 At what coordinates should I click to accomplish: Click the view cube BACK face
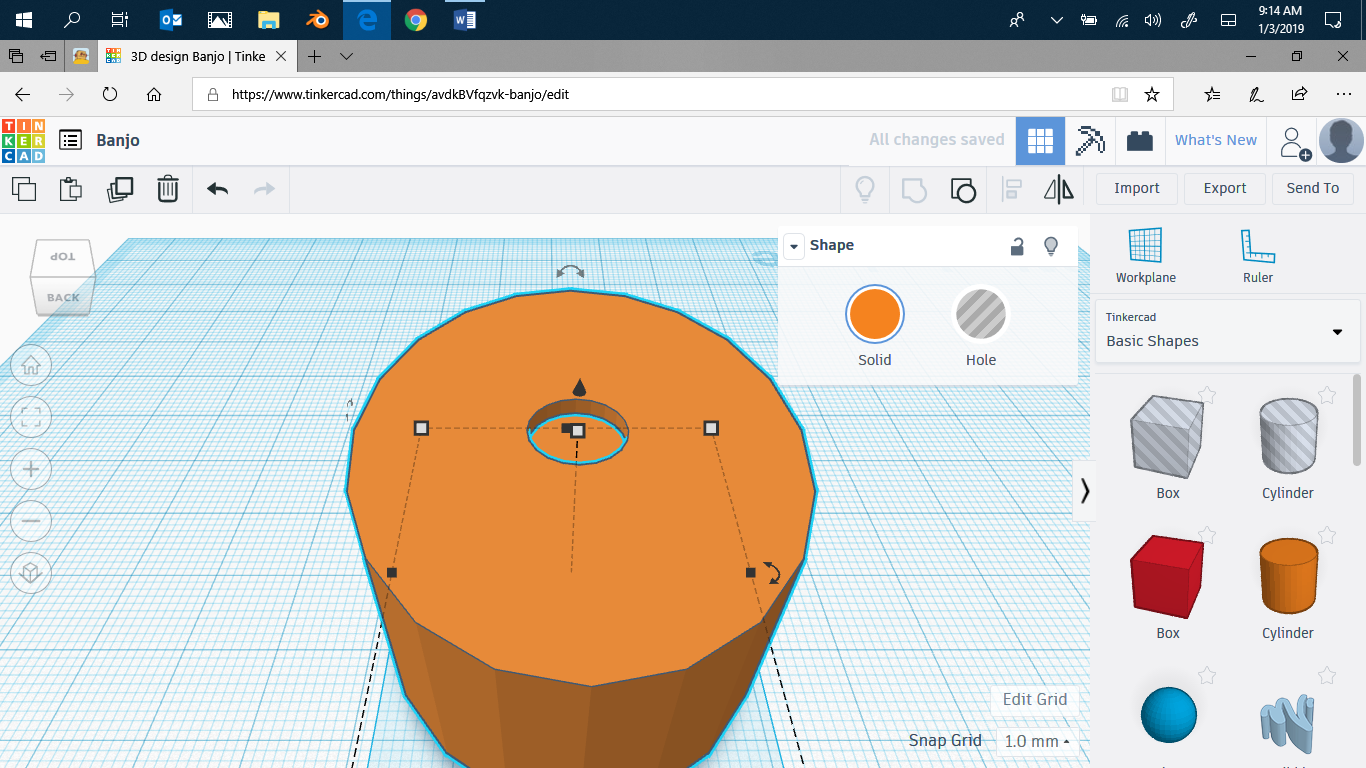click(x=63, y=297)
